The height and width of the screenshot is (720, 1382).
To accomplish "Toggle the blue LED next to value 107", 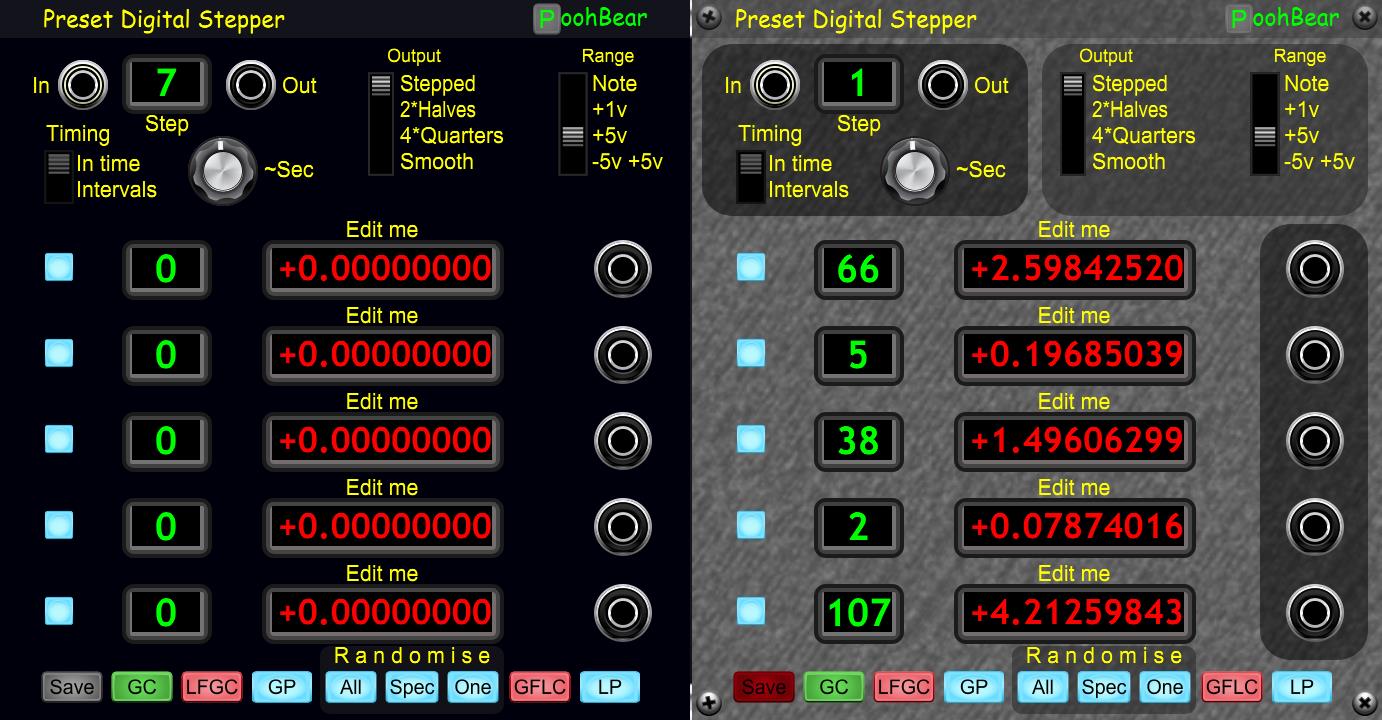I will pos(751,610).
